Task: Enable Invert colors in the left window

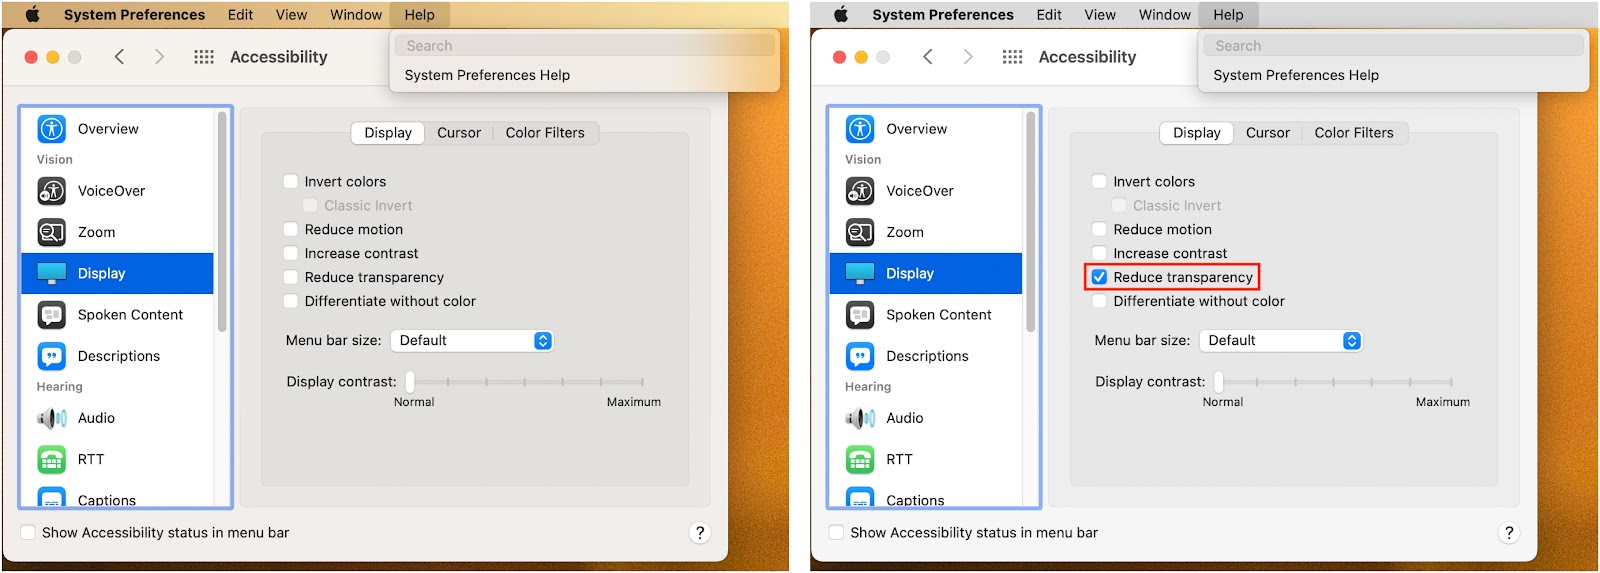Action: click(291, 182)
